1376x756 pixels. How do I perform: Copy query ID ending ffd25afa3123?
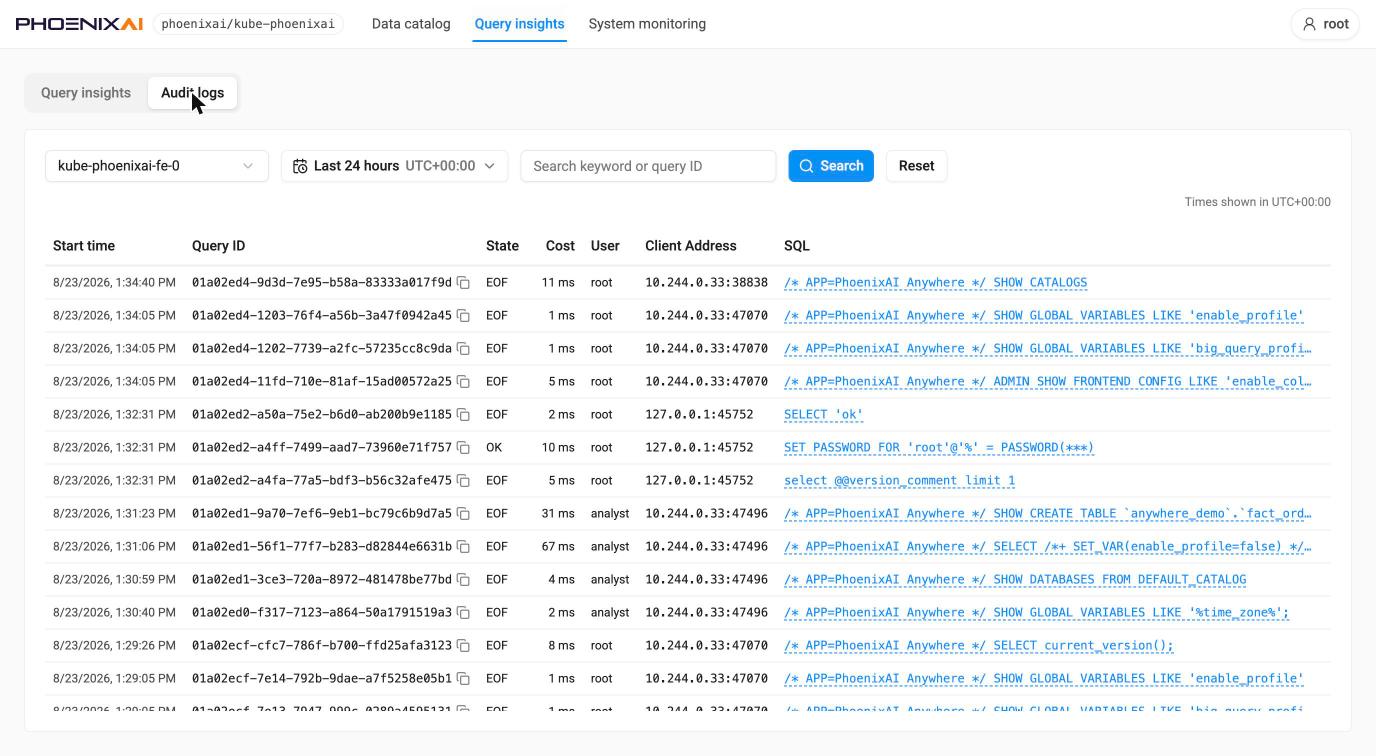(x=464, y=646)
